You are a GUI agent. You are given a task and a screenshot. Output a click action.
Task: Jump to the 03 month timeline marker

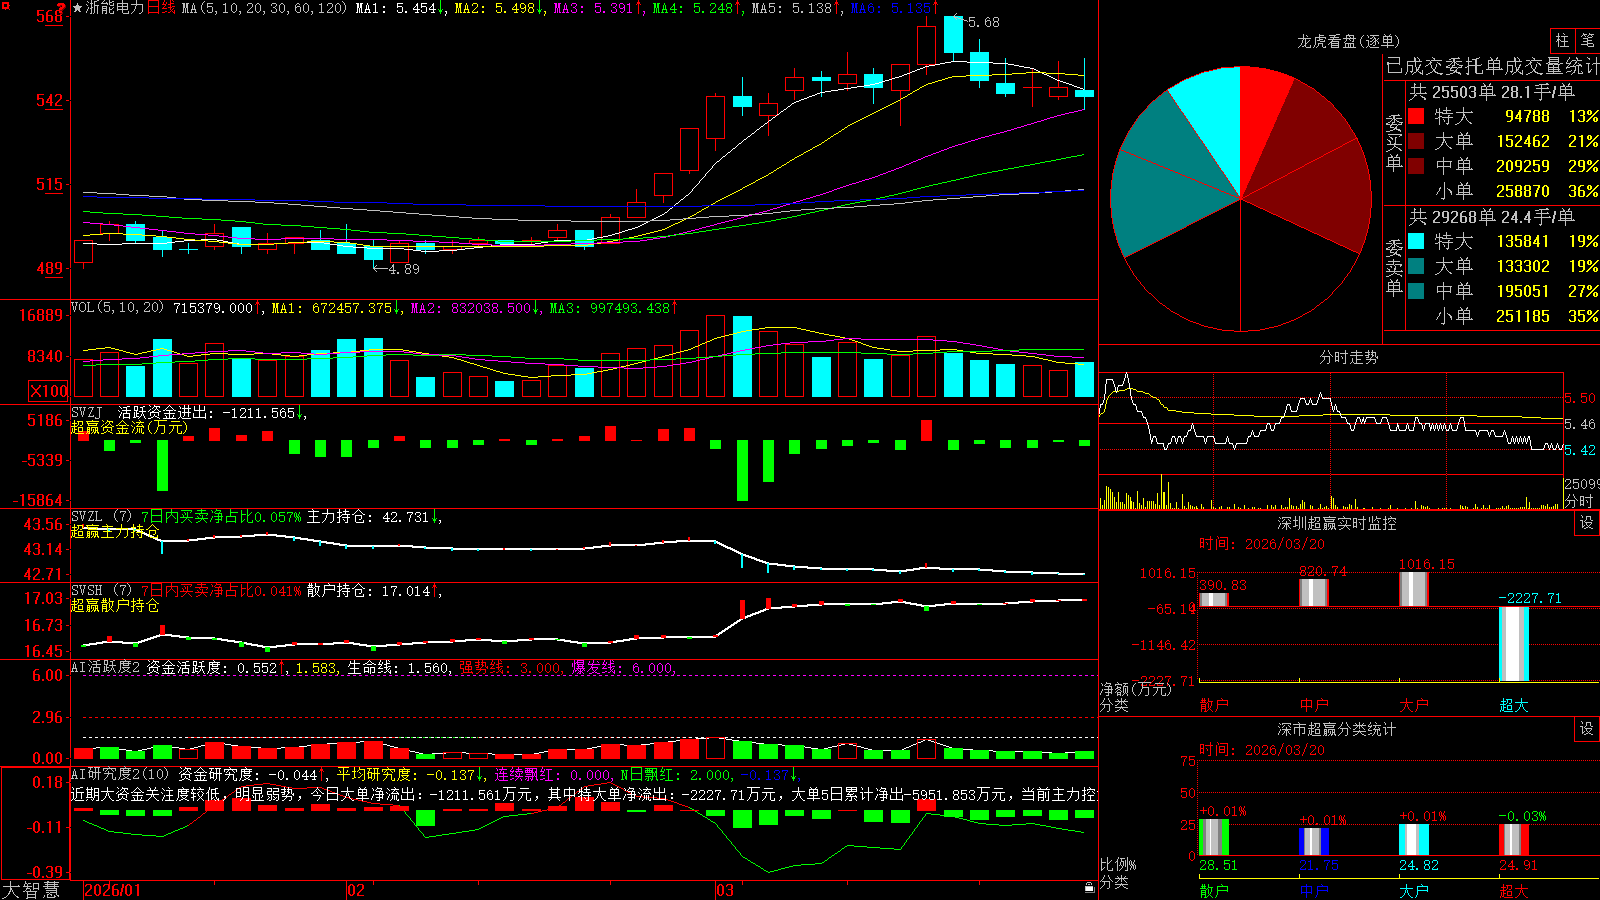[x=725, y=890]
